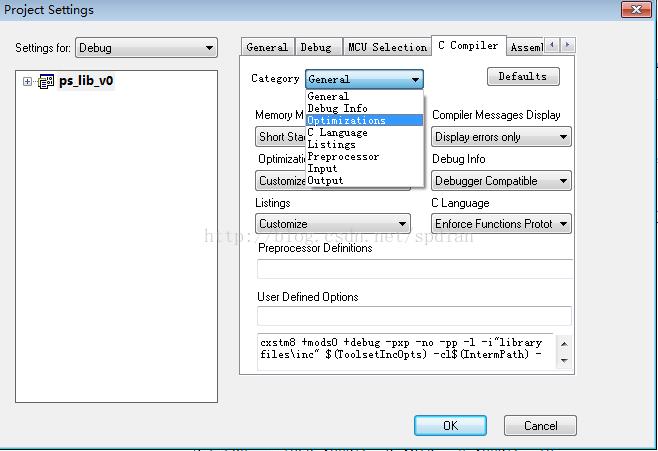The image size is (658, 451).
Task: Open the Listings Customize dropdown
Action: [x=333, y=224]
